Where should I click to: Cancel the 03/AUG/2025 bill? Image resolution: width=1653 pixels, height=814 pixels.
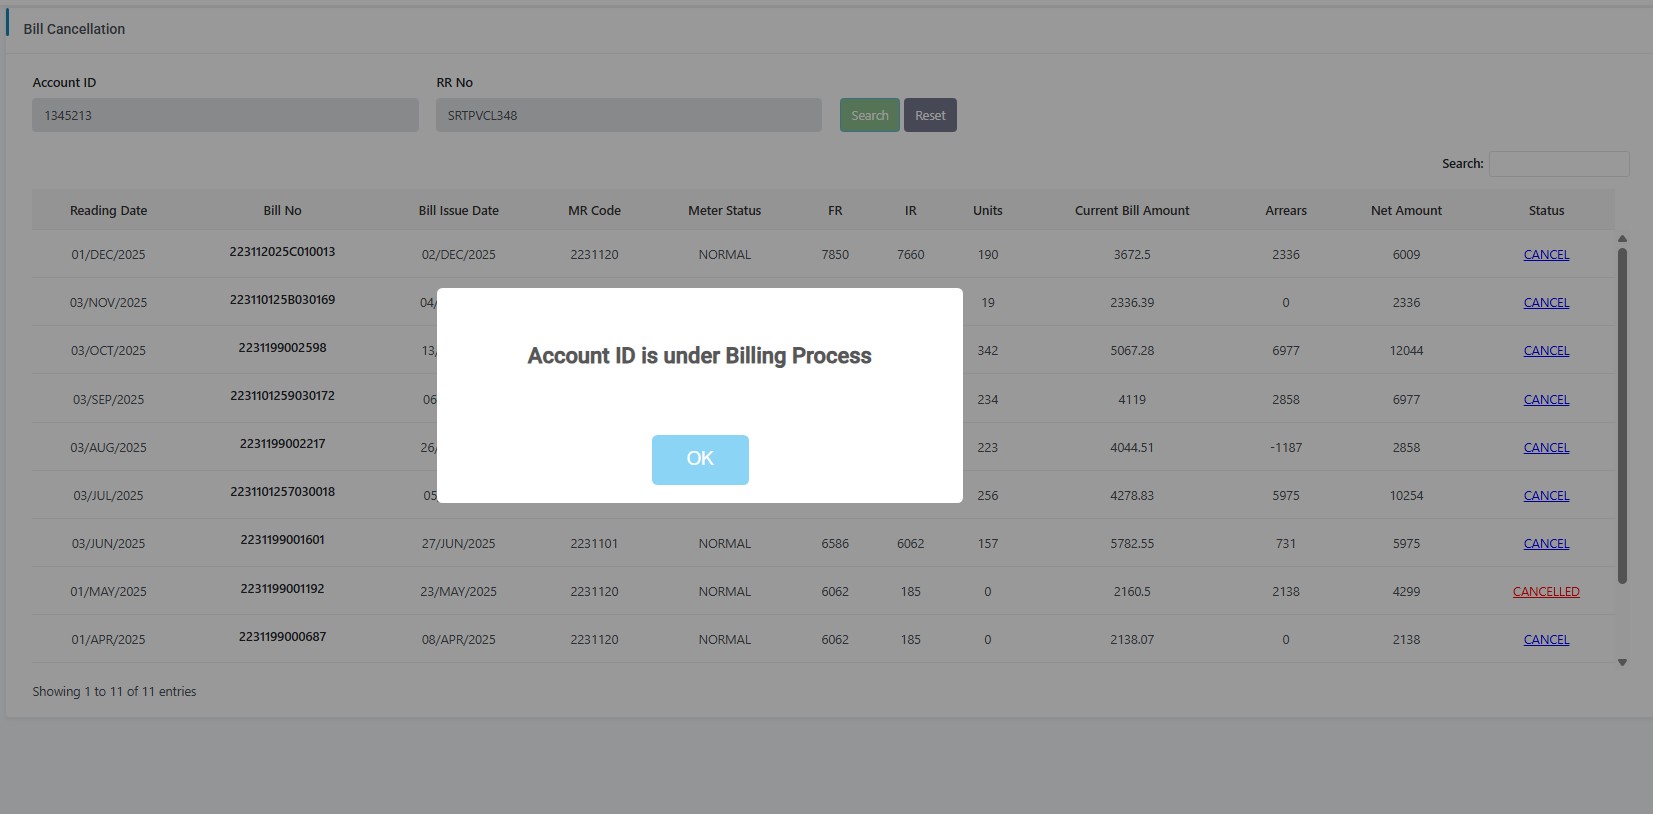pos(1545,448)
